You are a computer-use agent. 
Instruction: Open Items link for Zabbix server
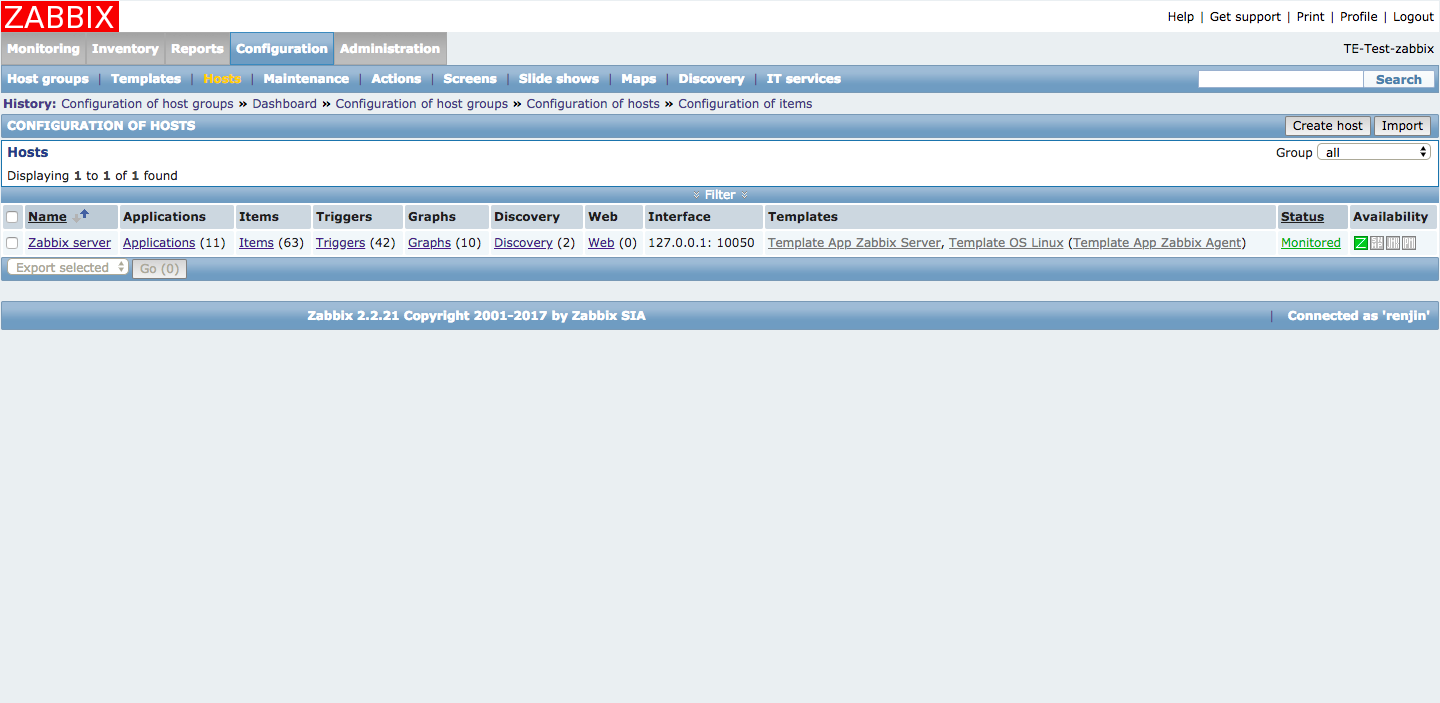[256, 243]
